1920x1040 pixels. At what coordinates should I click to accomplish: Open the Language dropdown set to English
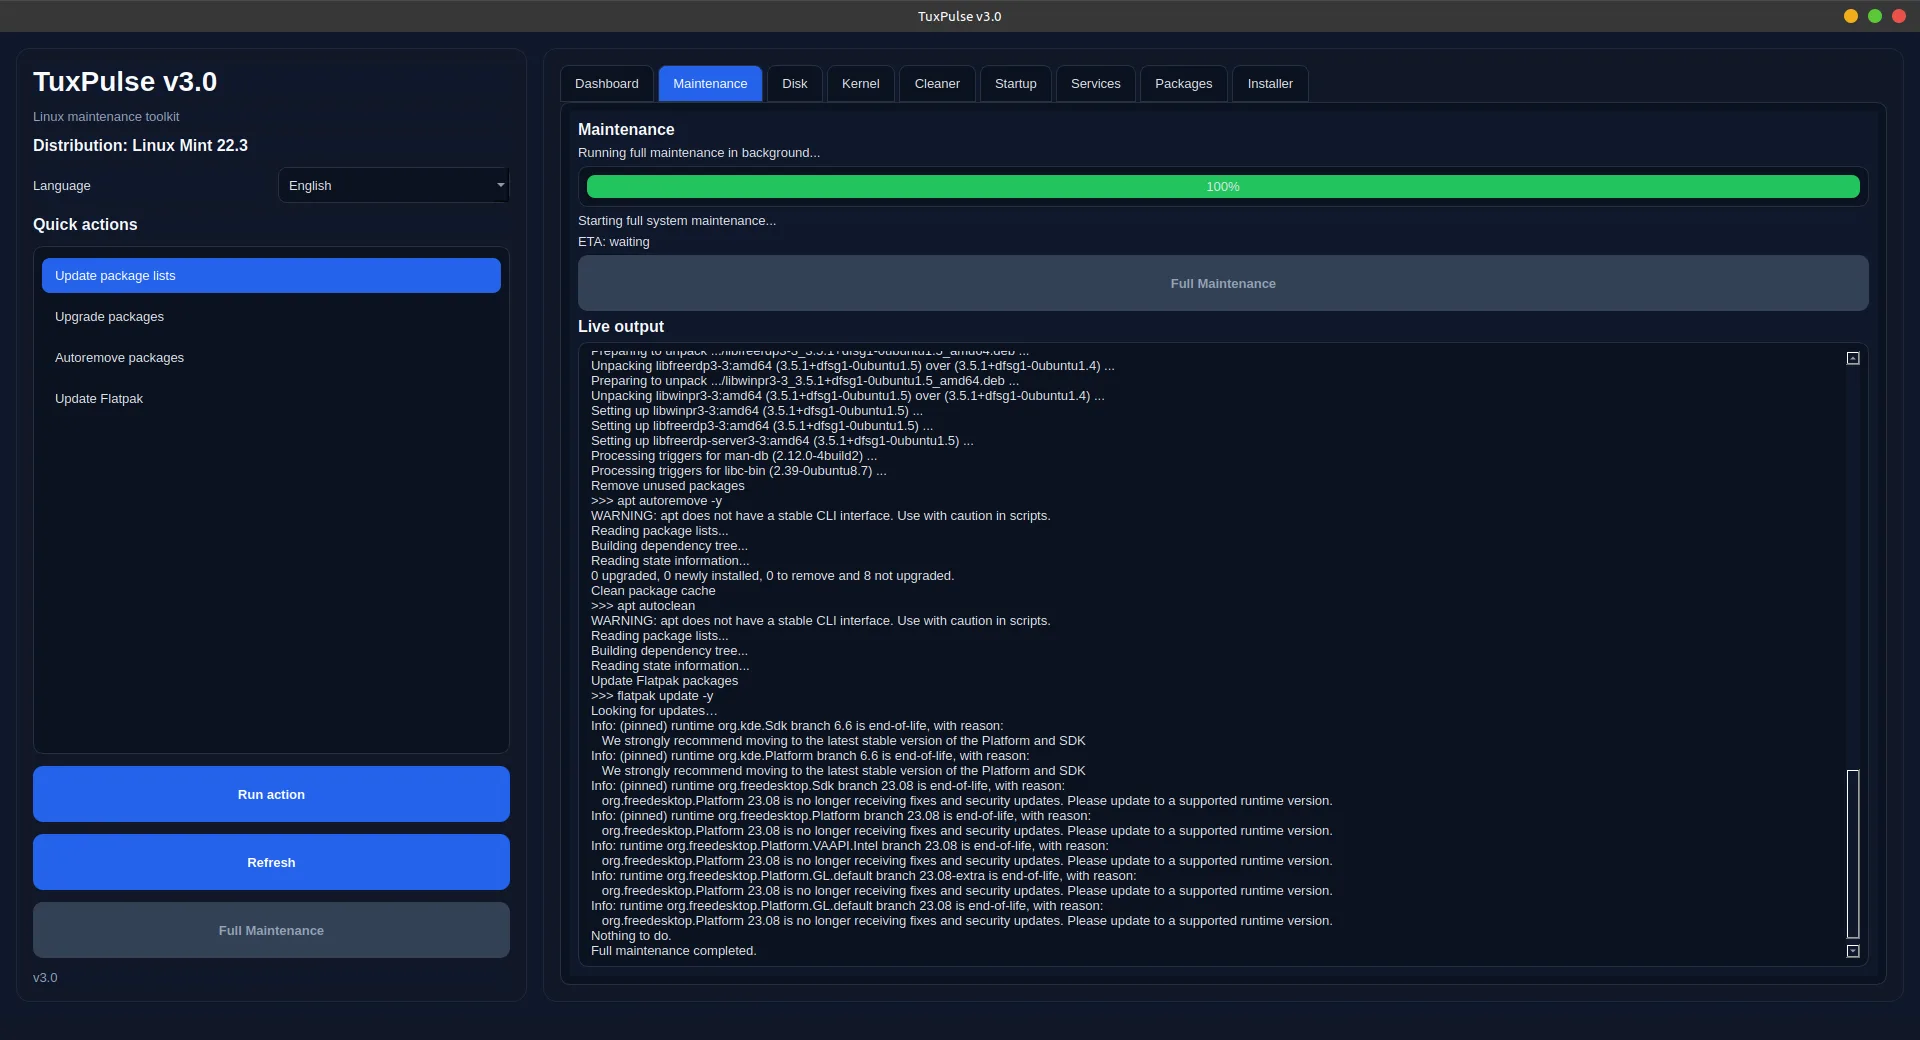pyautogui.click(x=394, y=186)
